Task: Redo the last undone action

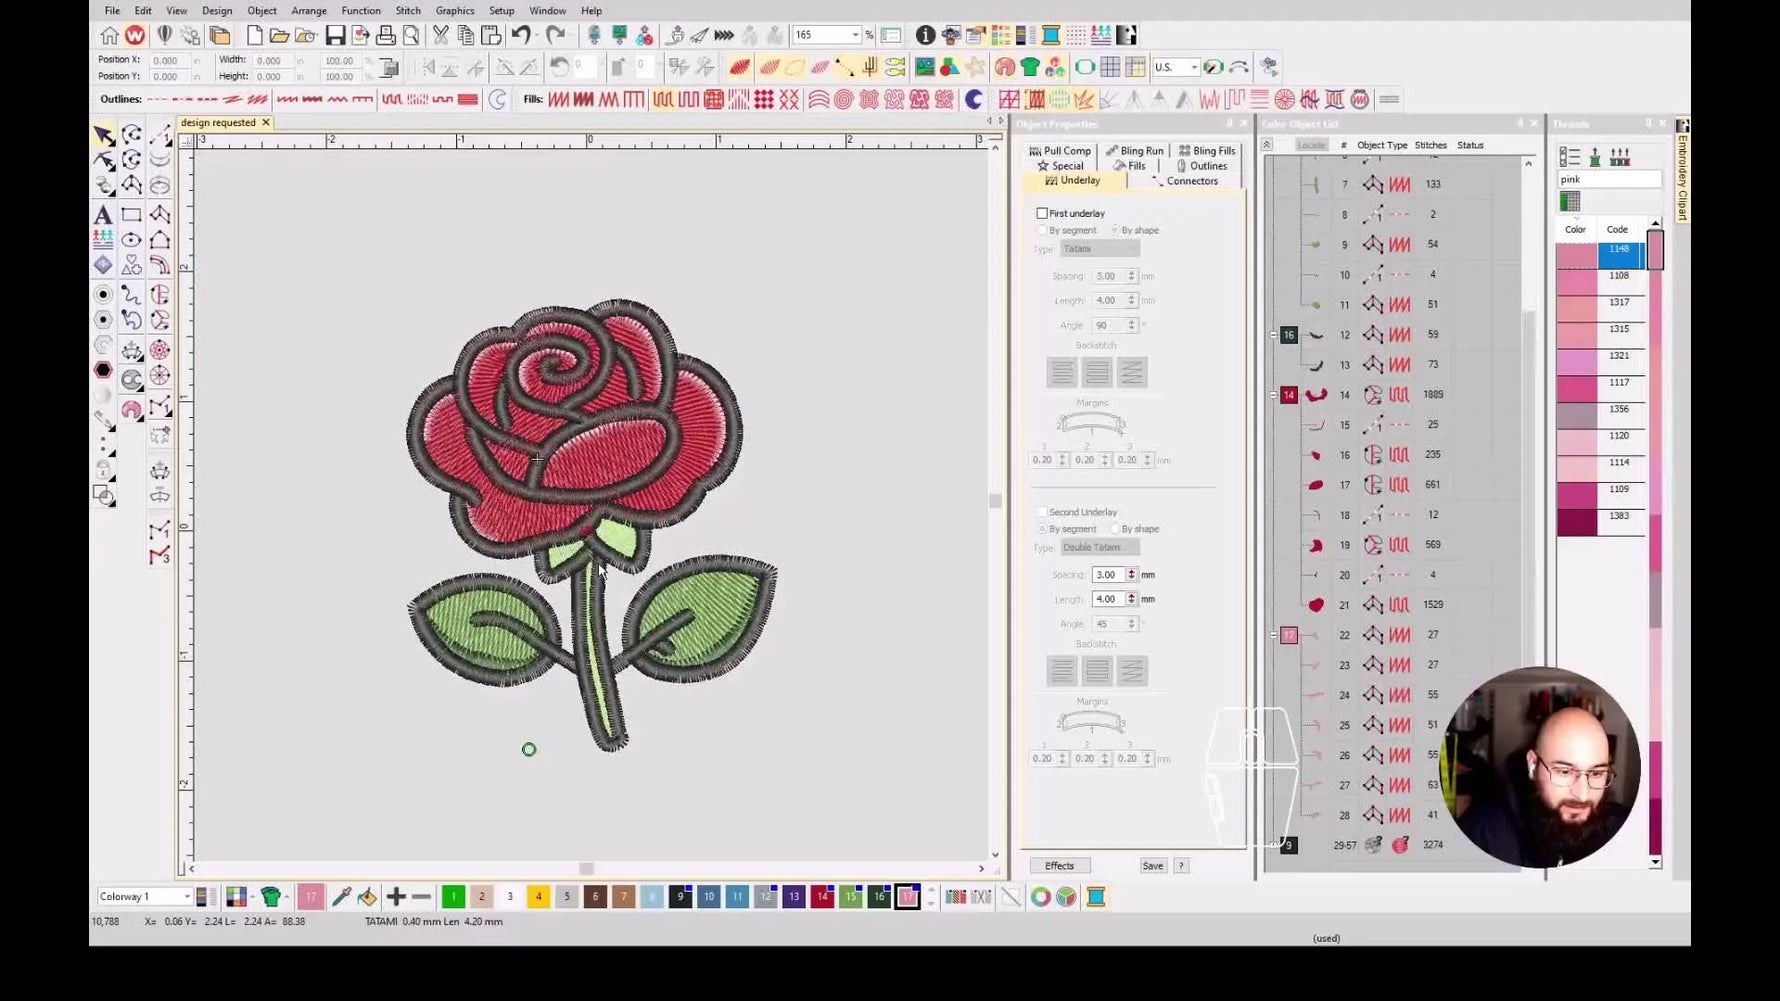Action: (556, 35)
